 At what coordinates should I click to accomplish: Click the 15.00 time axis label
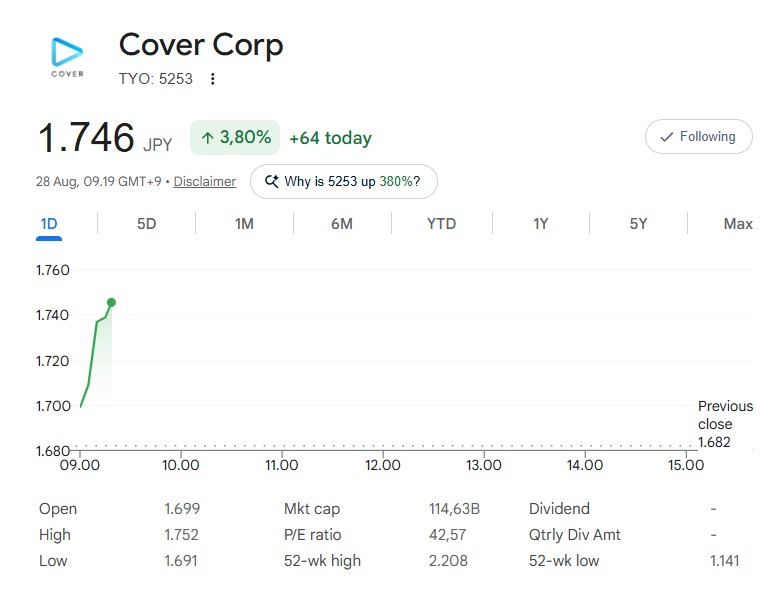(x=686, y=465)
